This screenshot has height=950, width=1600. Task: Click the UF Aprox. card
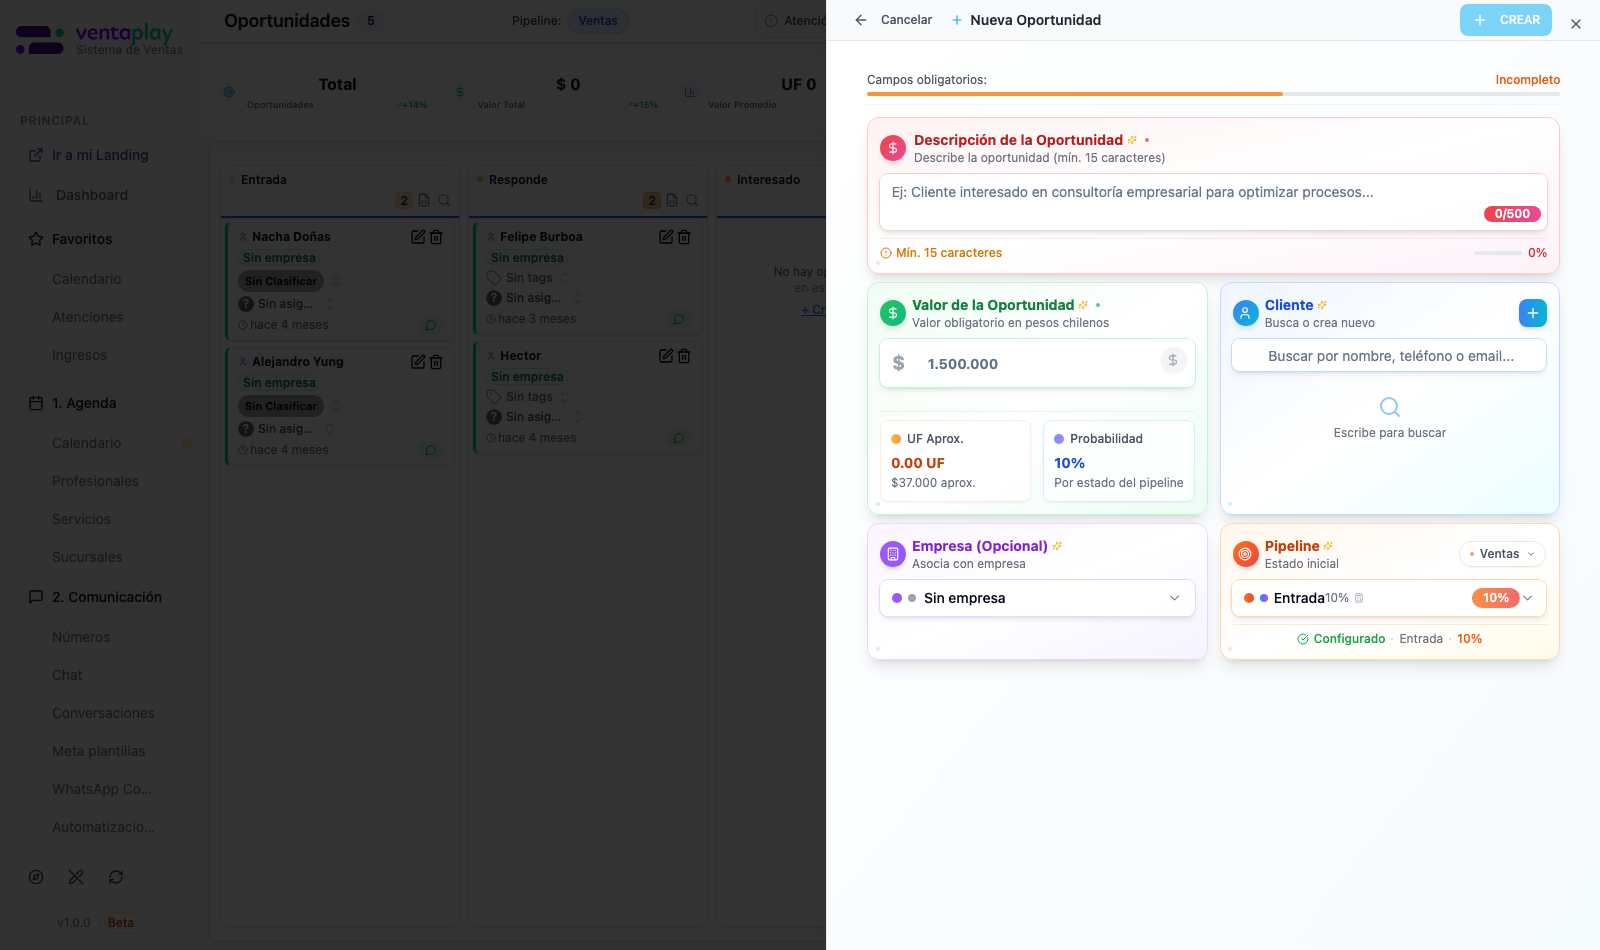click(955, 461)
